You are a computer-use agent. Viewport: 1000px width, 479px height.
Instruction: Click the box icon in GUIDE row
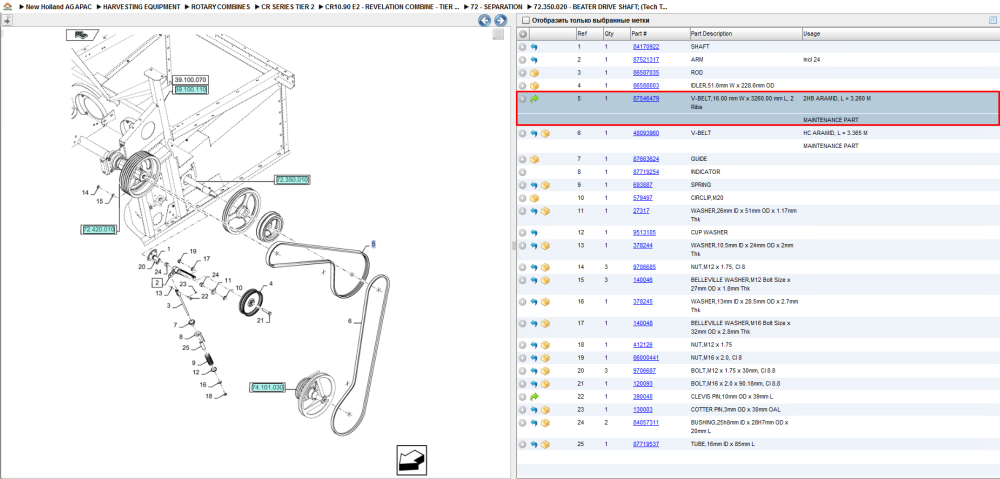(x=534, y=159)
